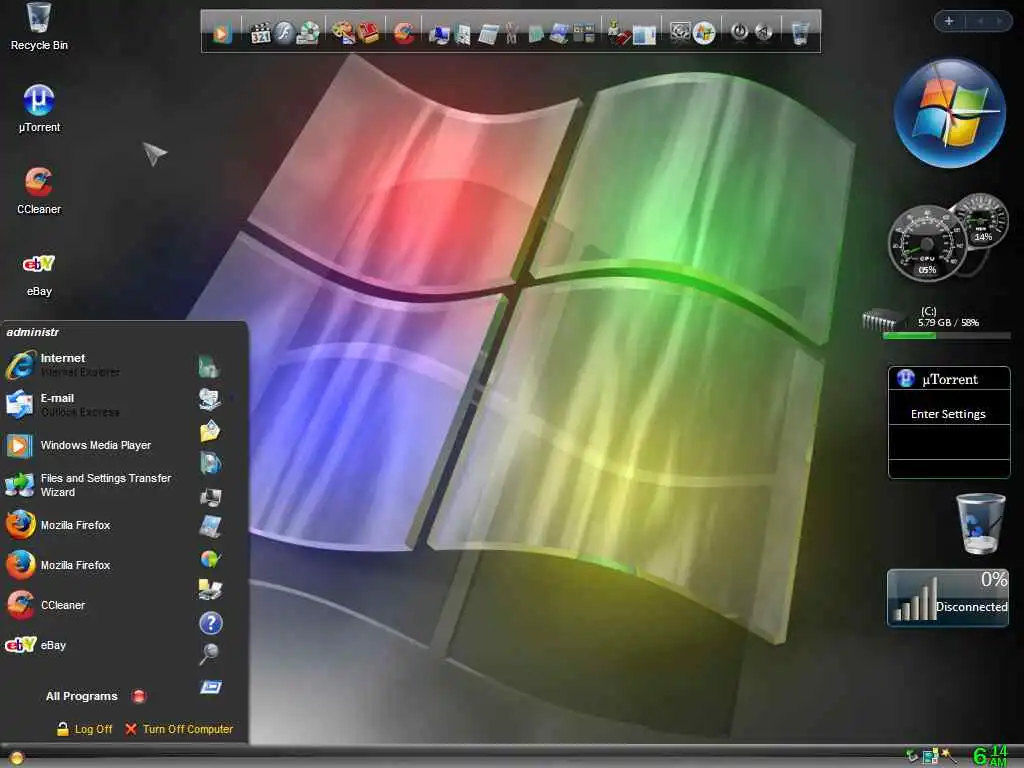
Task: Click the Start orb on the taskbar
Action: 16,758
